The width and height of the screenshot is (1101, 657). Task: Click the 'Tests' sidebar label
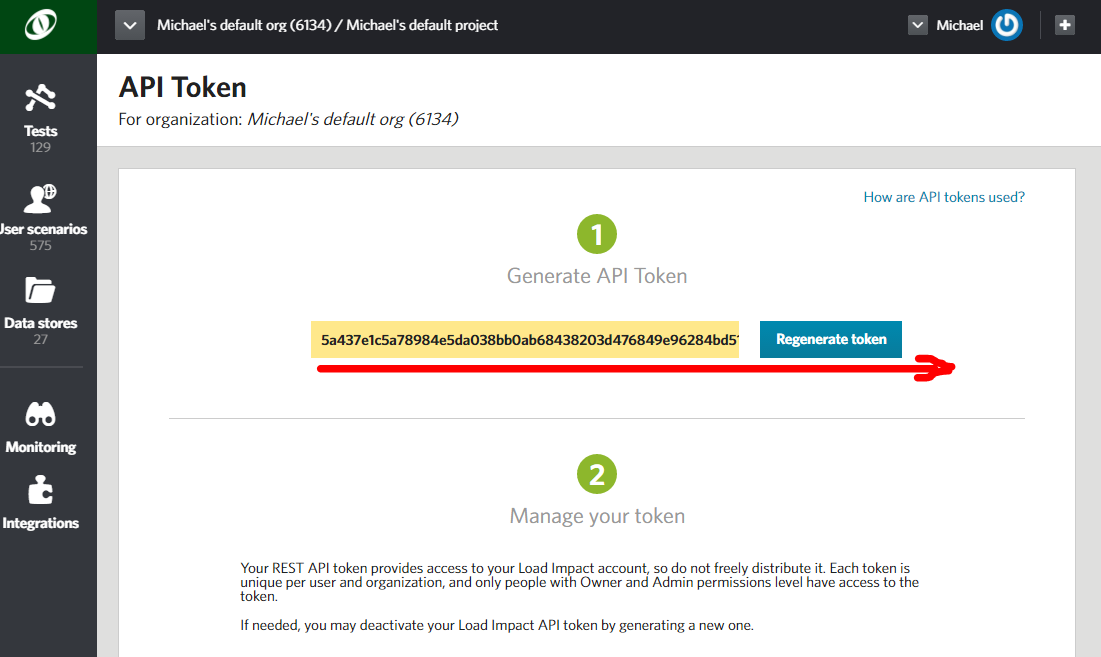40,131
